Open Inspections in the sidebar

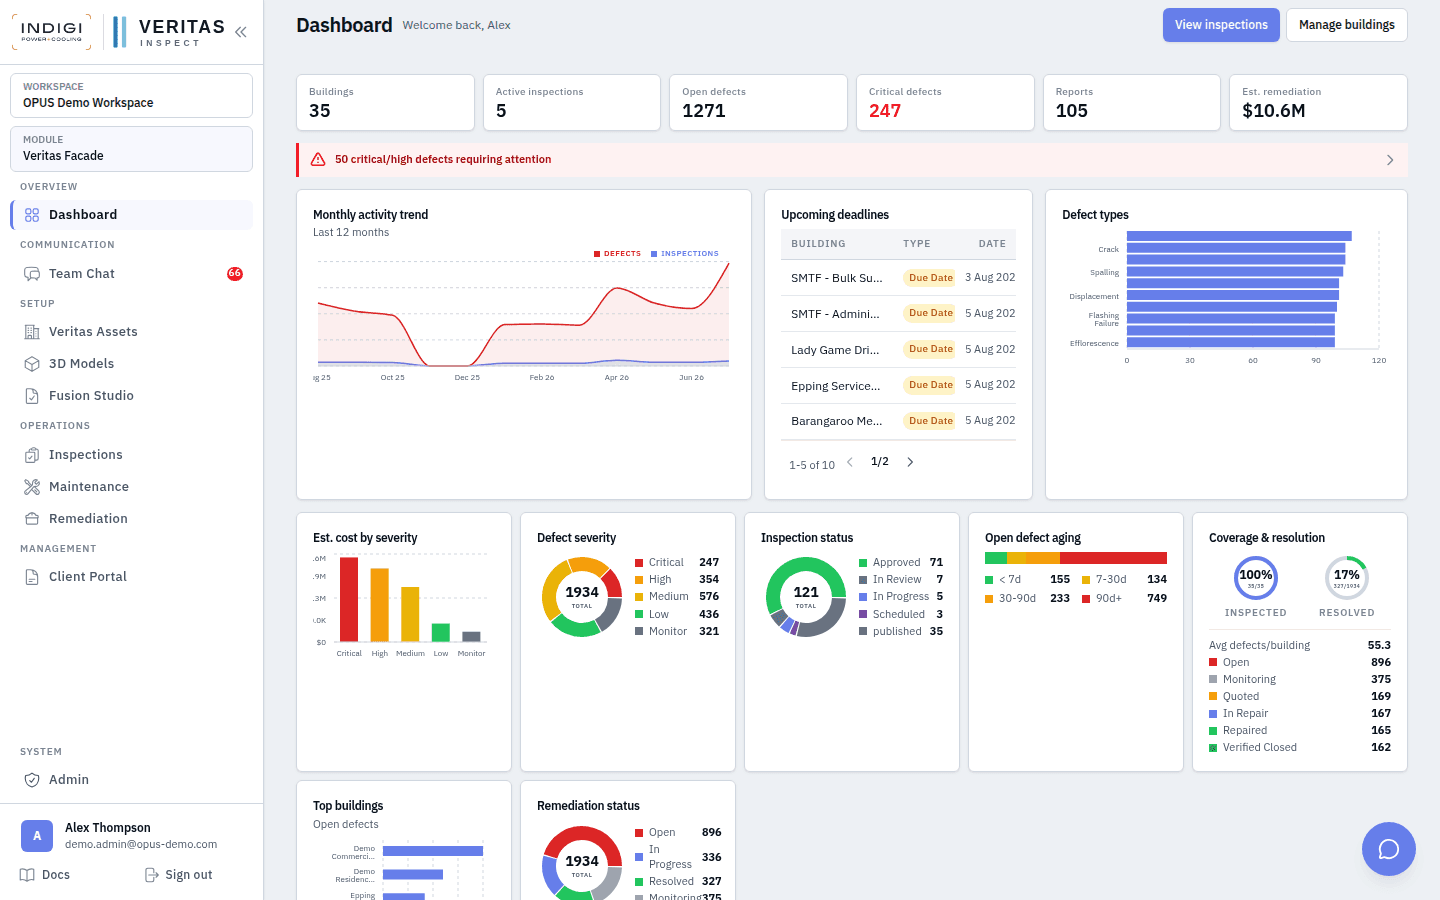(131, 455)
